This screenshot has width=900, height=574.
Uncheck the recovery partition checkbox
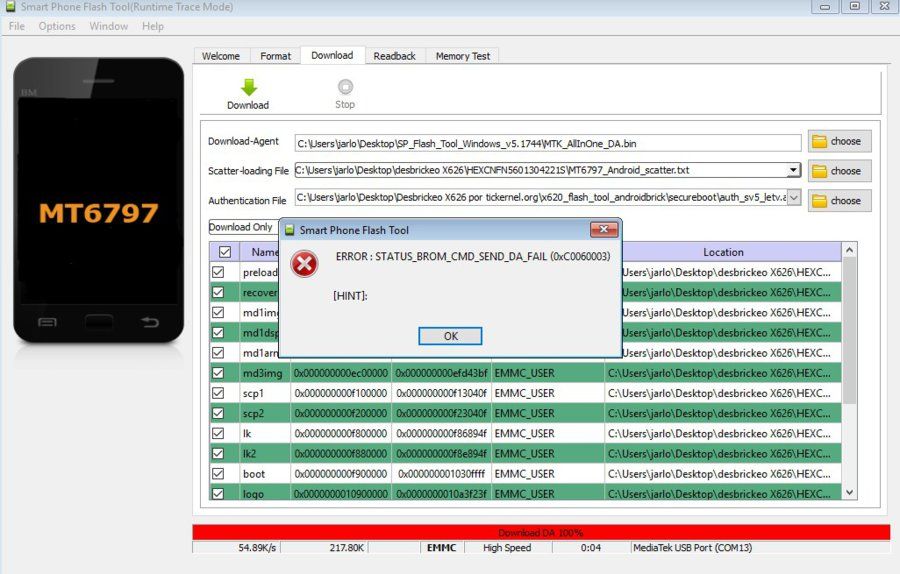click(x=218, y=292)
